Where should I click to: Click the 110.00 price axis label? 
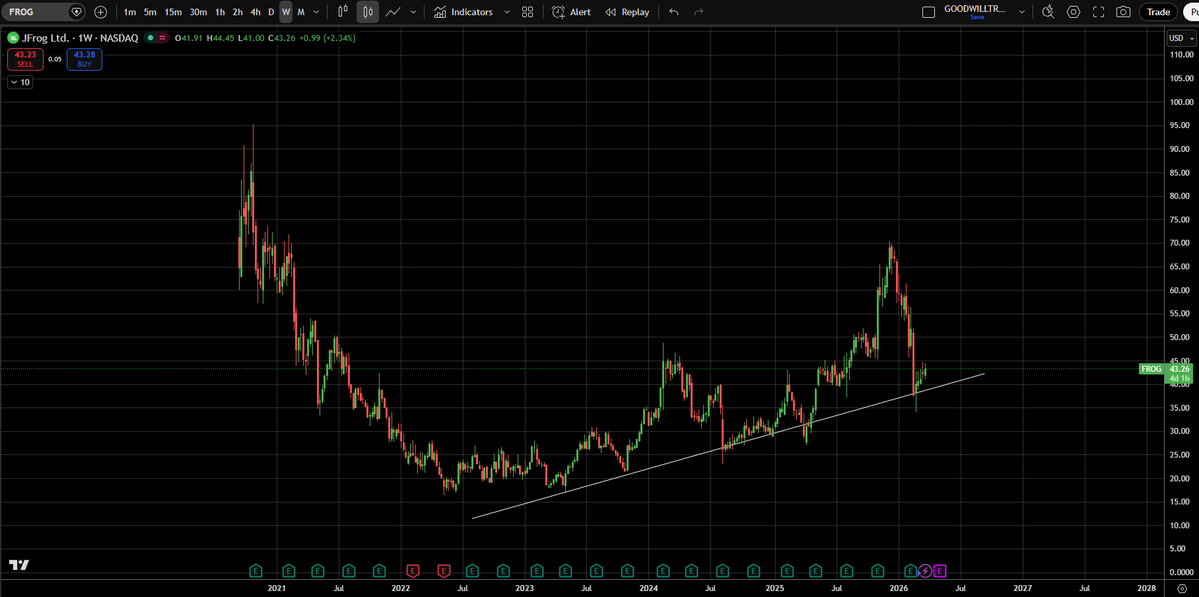[x=1182, y=55]
